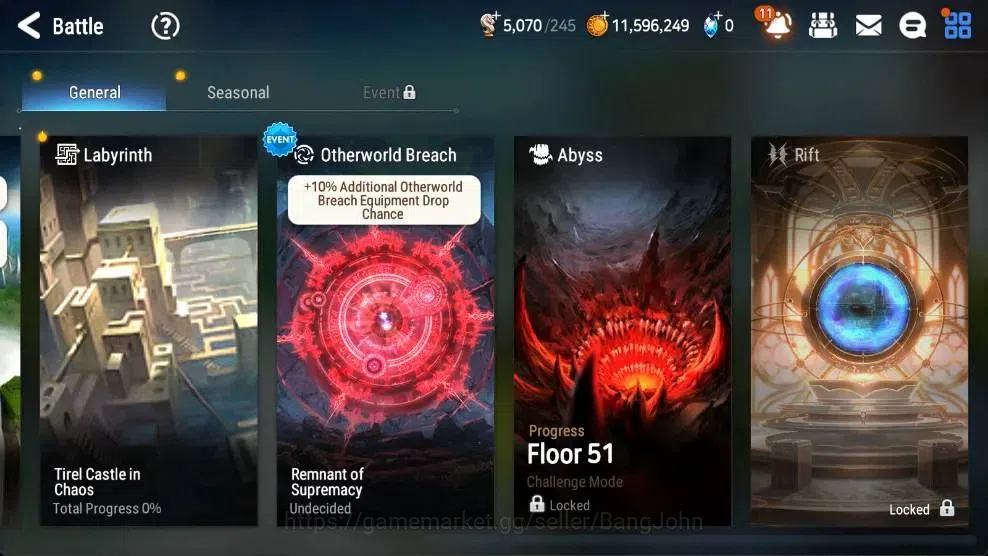
Task: Open the Abyss Floor 51 card
Action: pyautogui.click(x=623, y=331)
